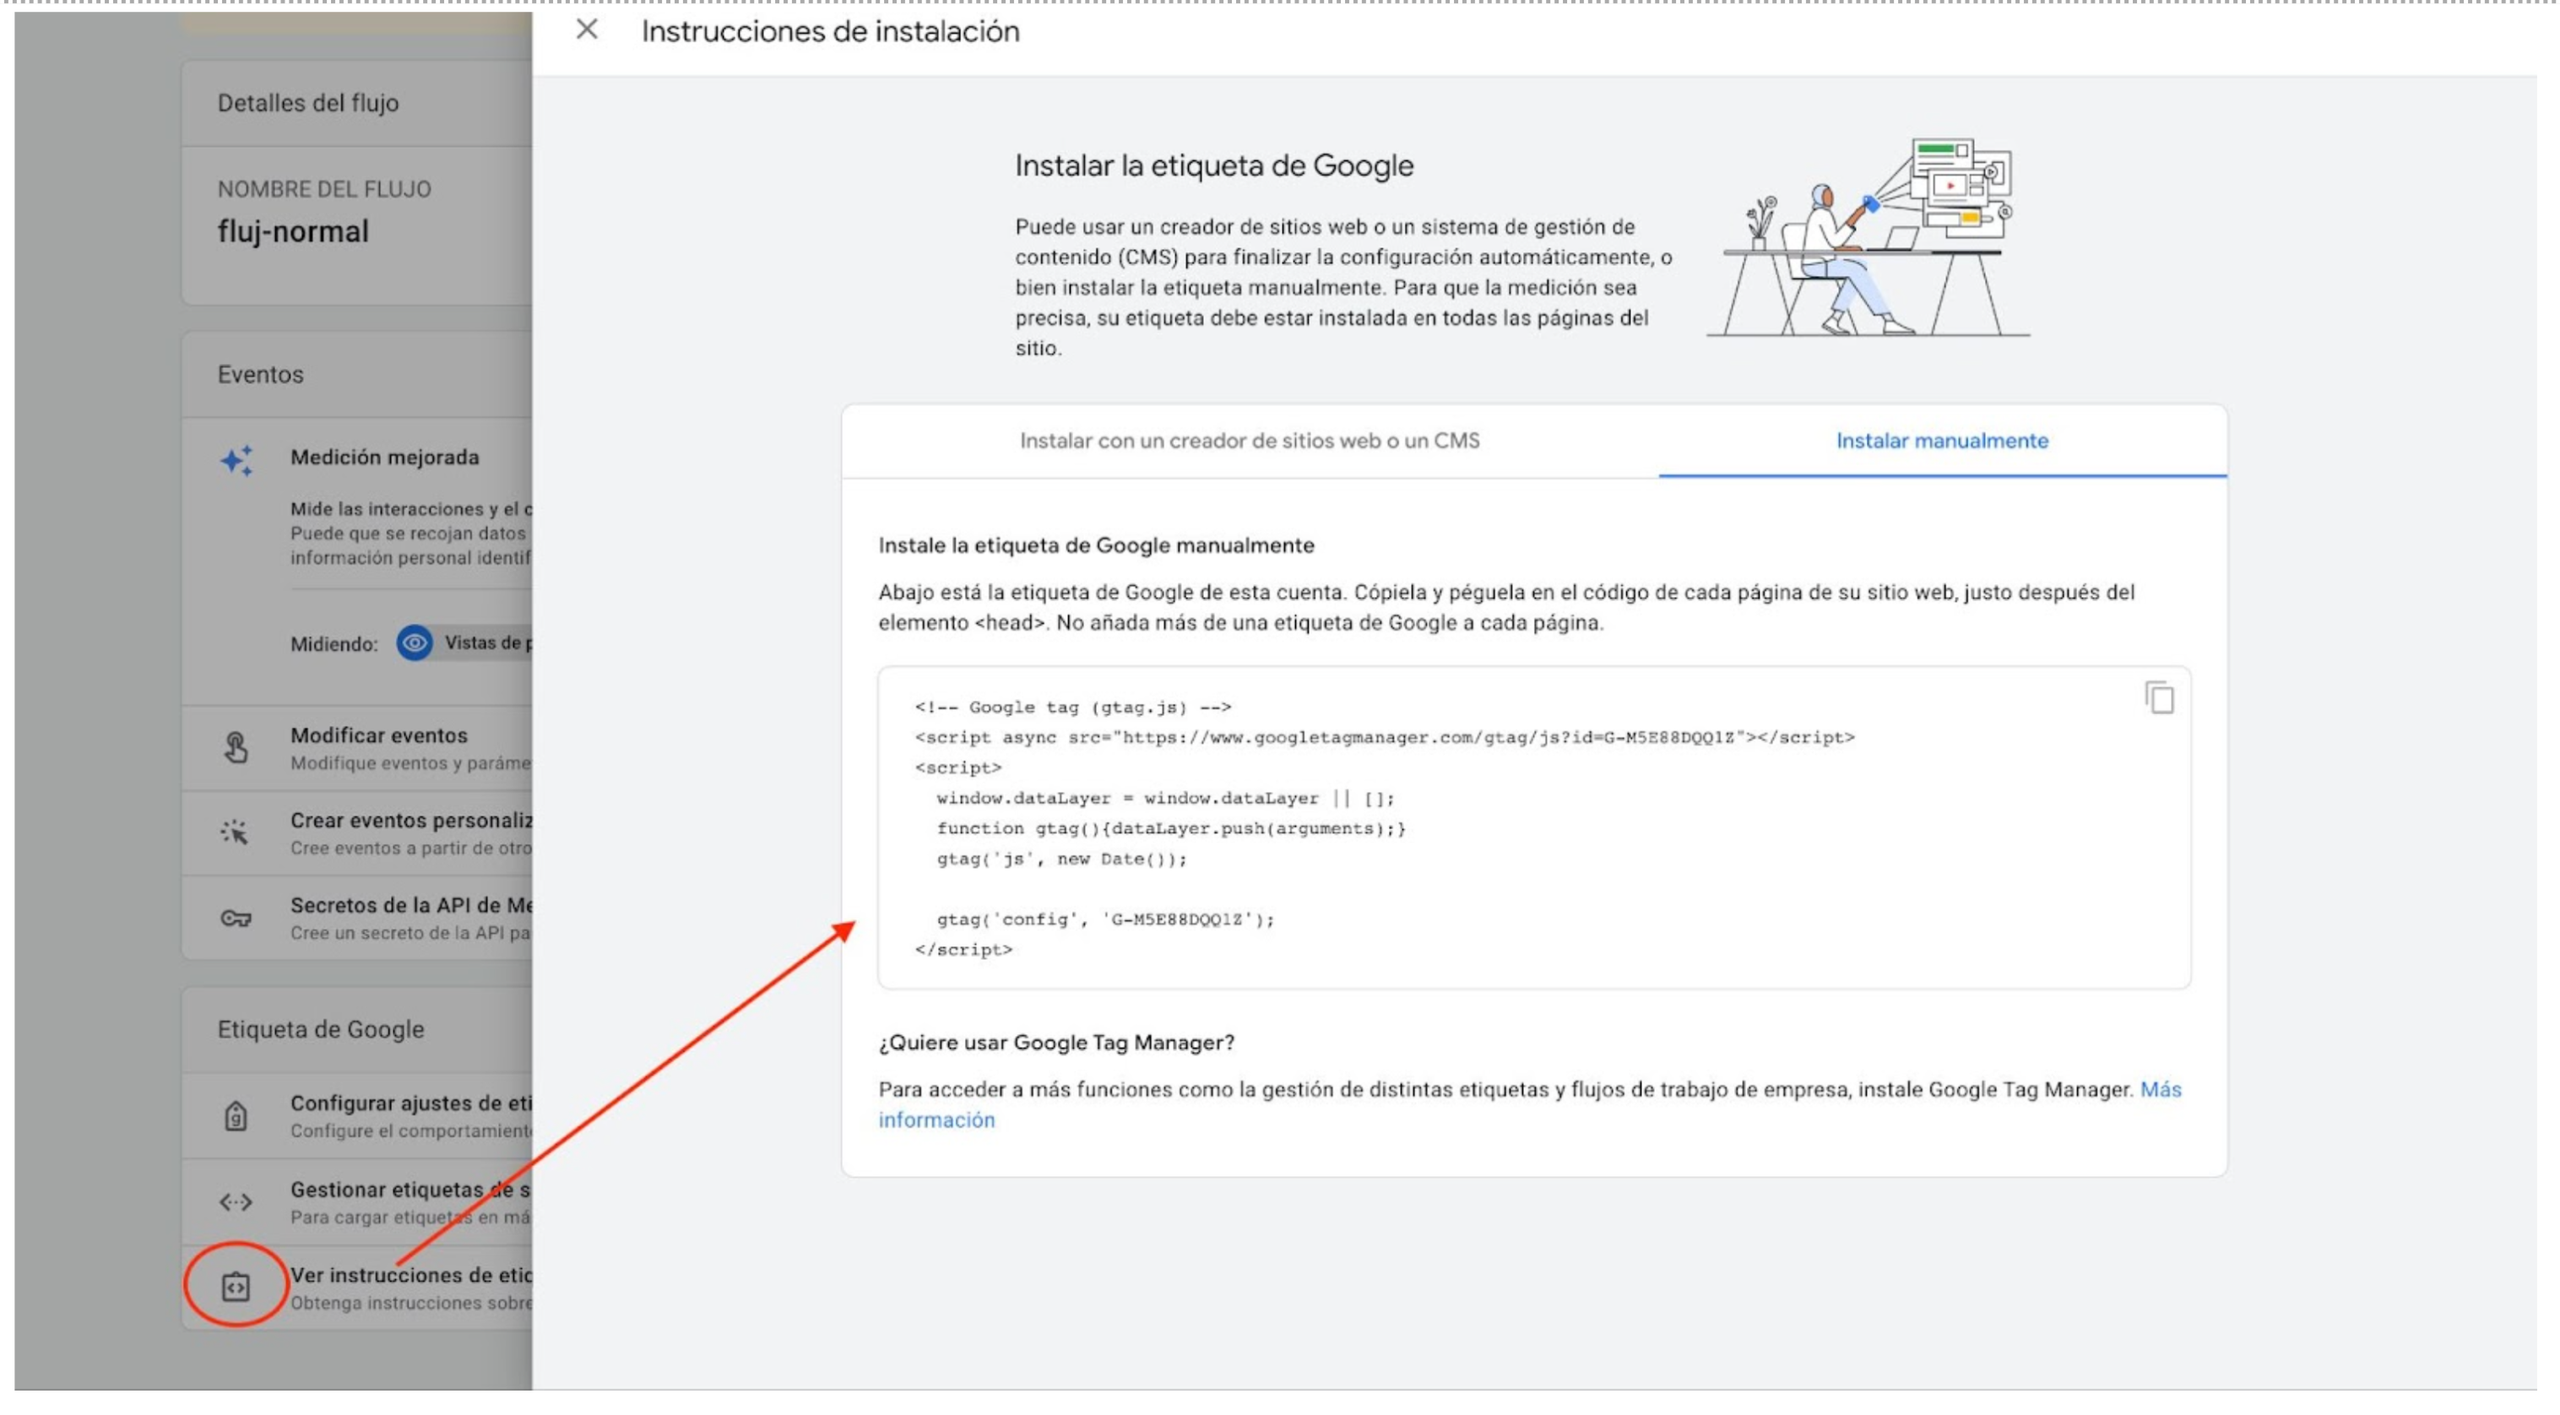Click the Medición mejorada sparkle icon

tap(237, 460)
